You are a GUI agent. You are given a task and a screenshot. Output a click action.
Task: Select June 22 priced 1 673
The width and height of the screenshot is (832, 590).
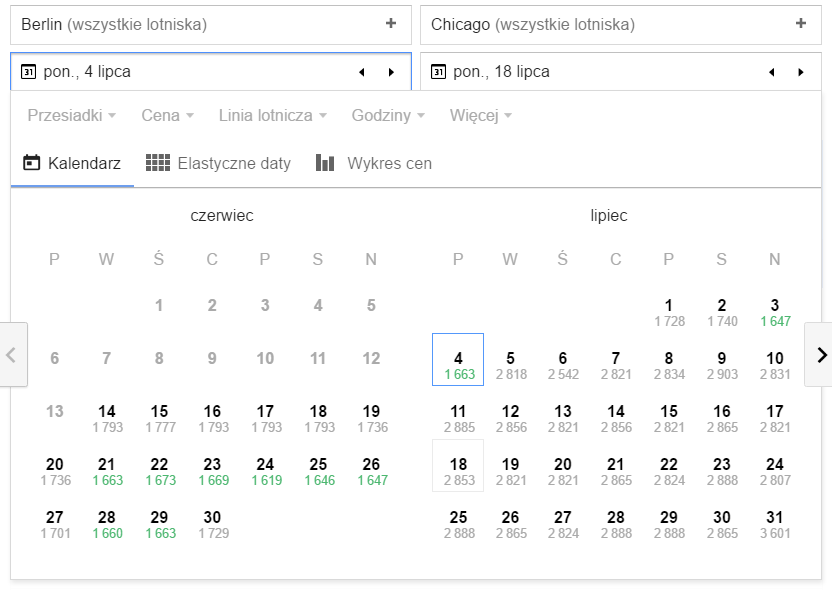pyautogui.click(x=159, y=471)
